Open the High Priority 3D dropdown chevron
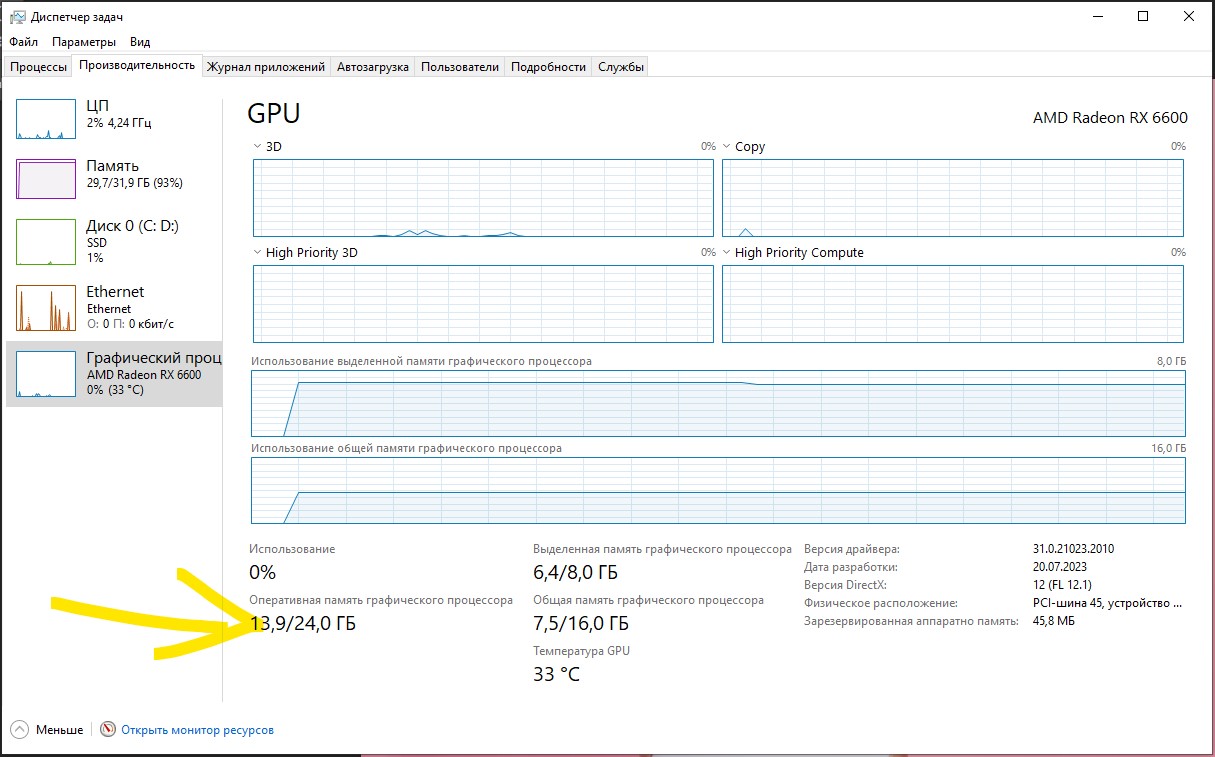This screenshot has height=757, width=1215. [x=258, y=253]
